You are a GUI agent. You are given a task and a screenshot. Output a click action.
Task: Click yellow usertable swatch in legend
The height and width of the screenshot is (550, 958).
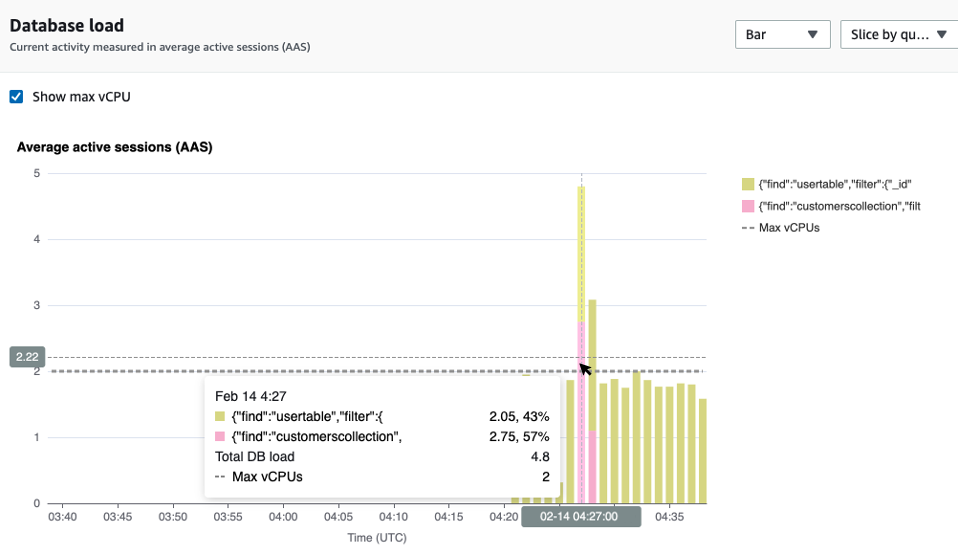point(747,184)
